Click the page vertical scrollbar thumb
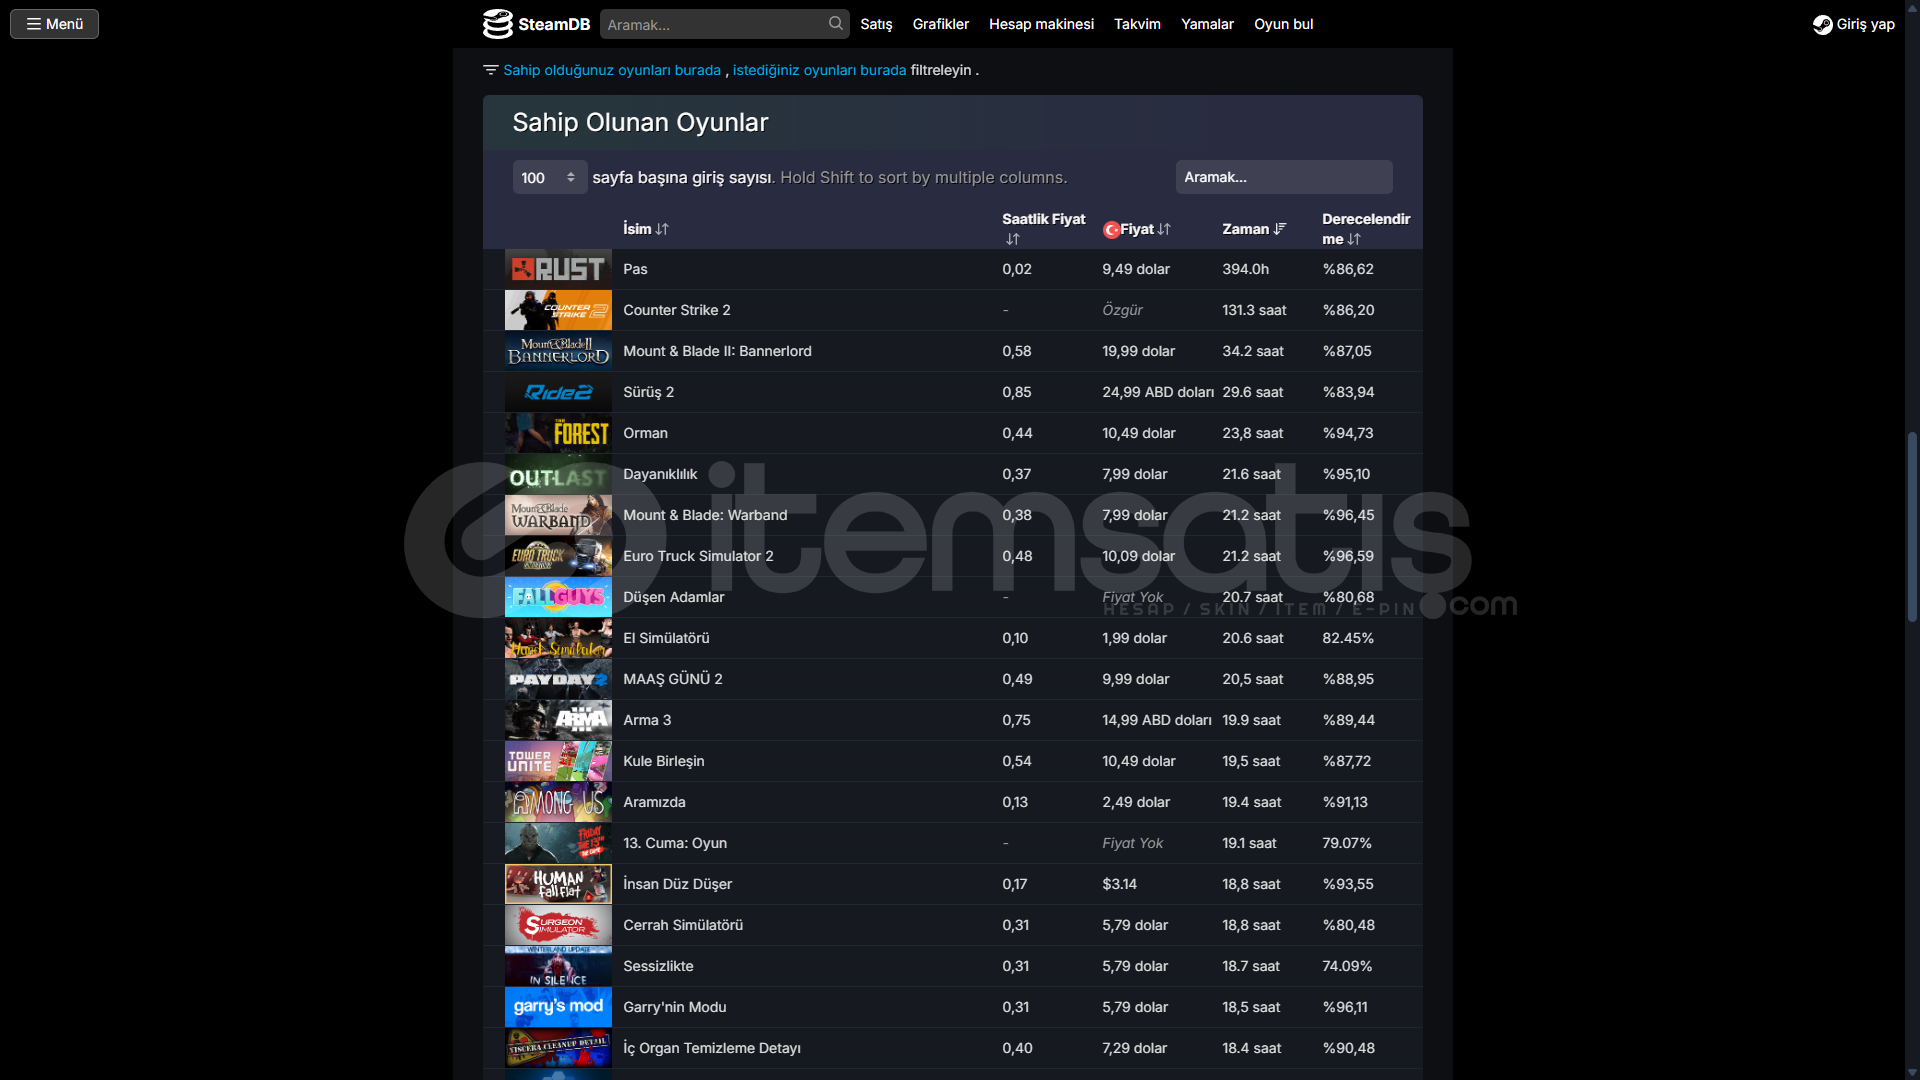 1912,527
